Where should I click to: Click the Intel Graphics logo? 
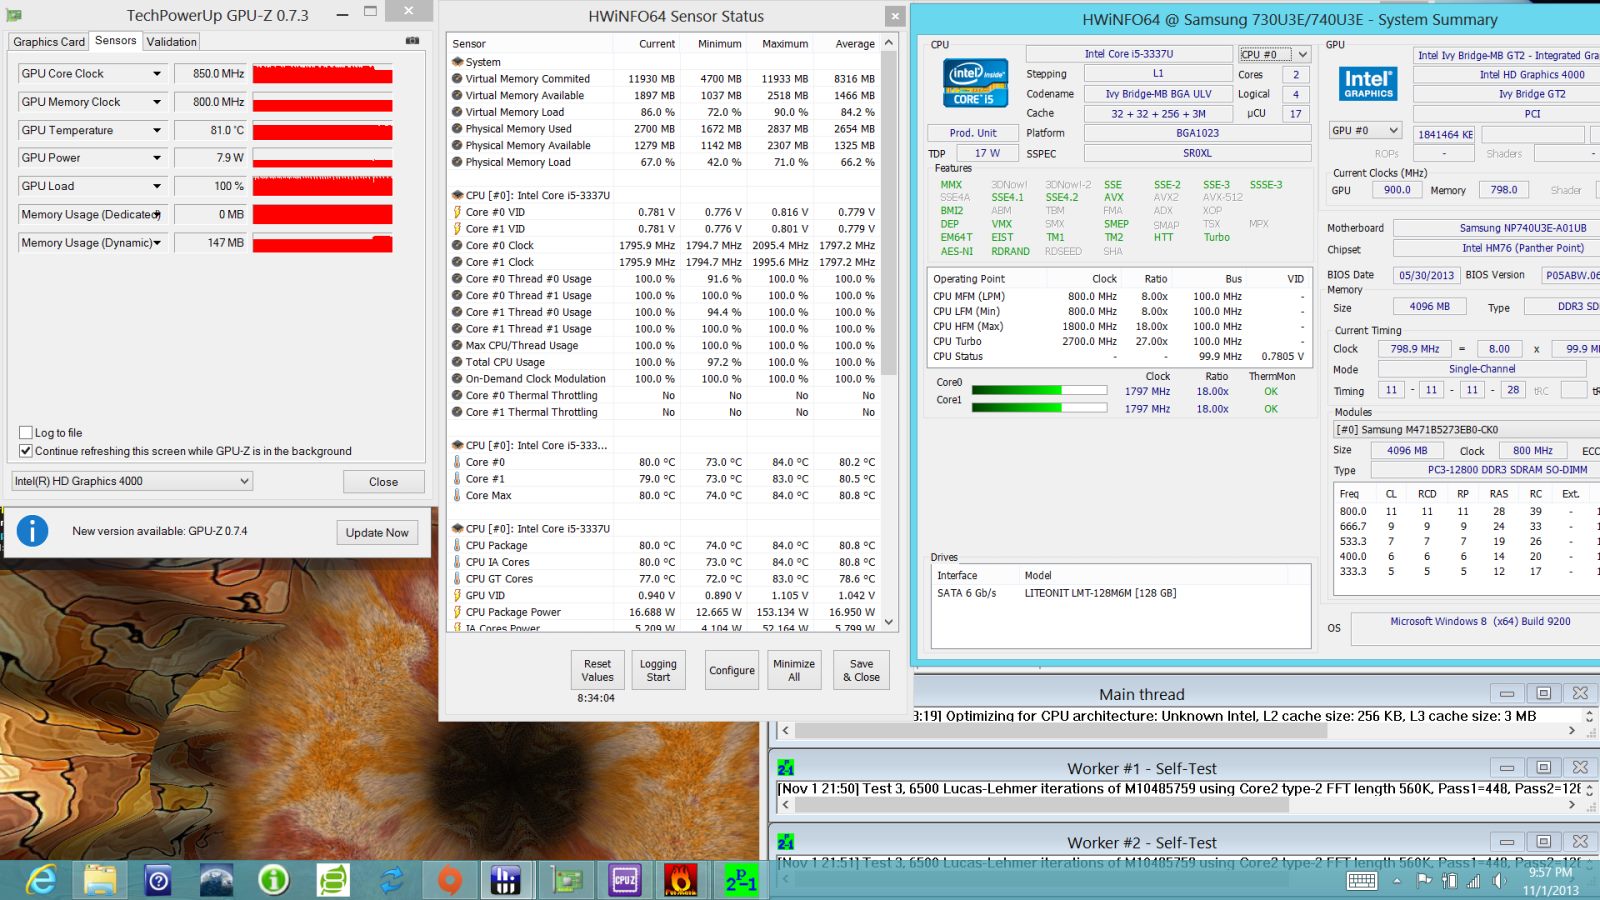pyautogui.click(x=1368, y=84)
